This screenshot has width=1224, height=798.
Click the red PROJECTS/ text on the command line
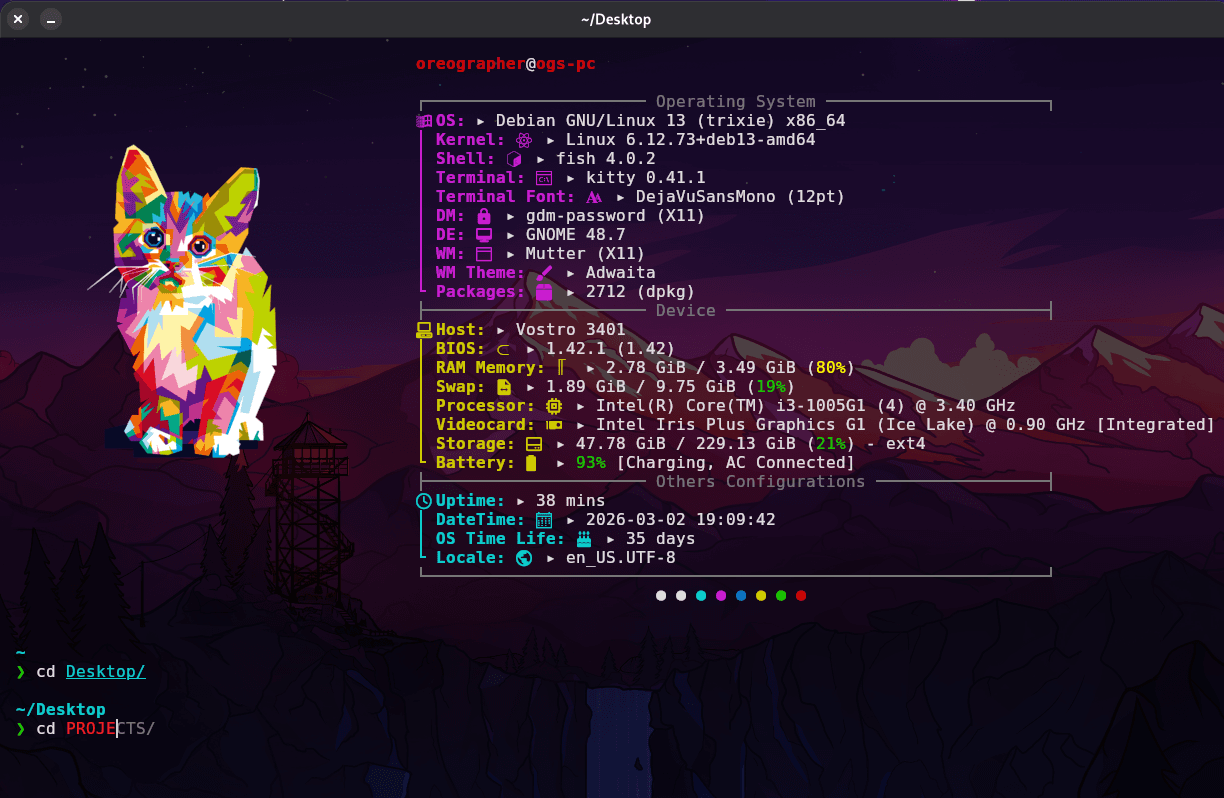tap(91, 728)
